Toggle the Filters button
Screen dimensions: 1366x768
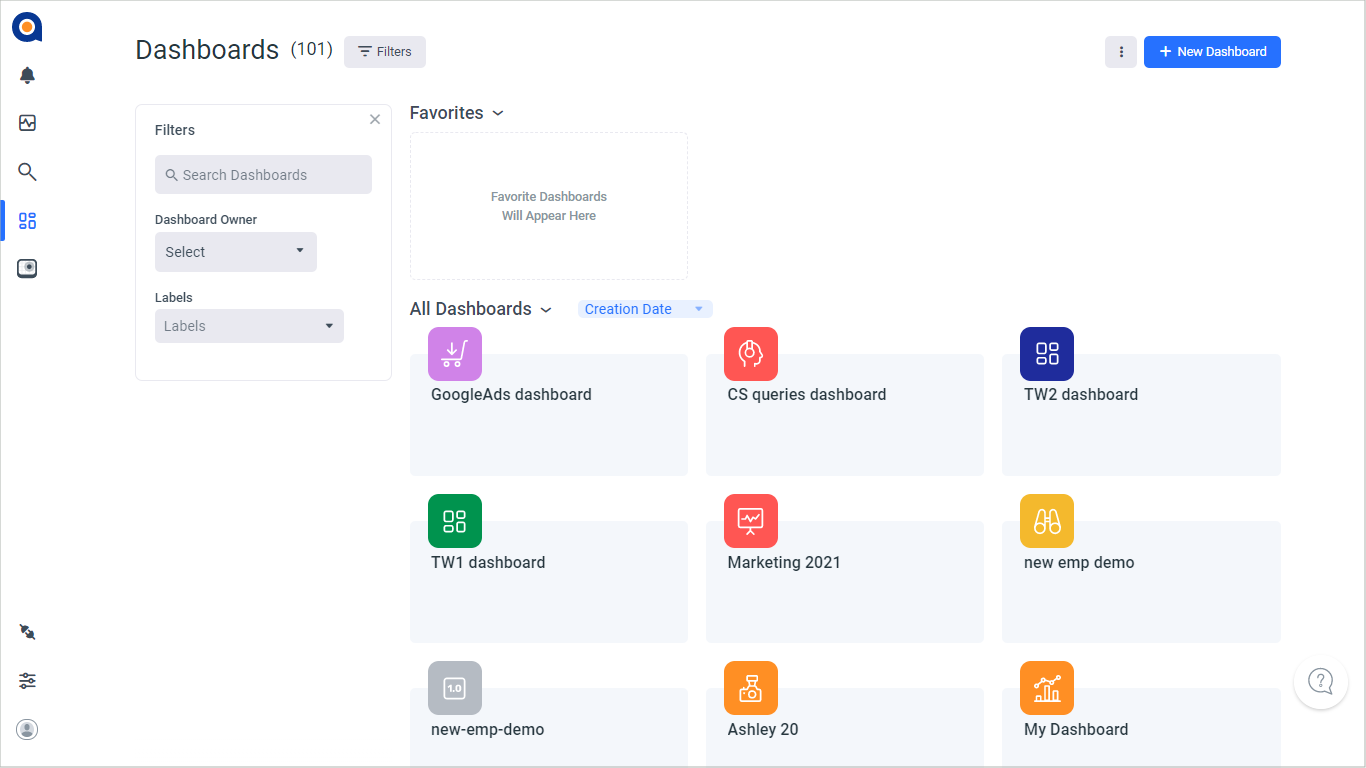click(385, 52)
